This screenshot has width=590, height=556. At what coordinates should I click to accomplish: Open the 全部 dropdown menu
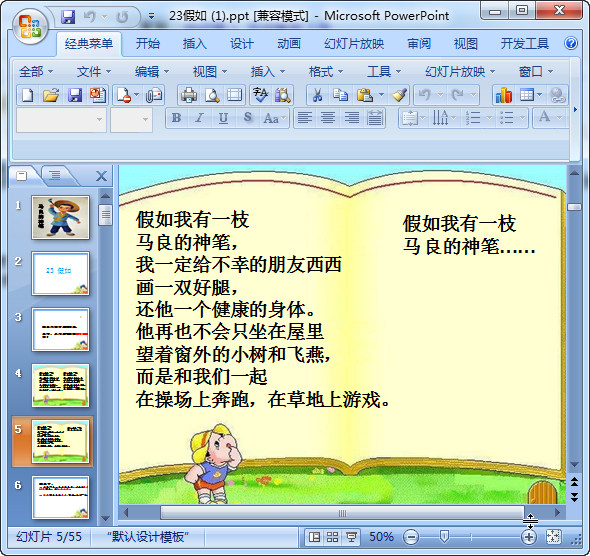36,71
